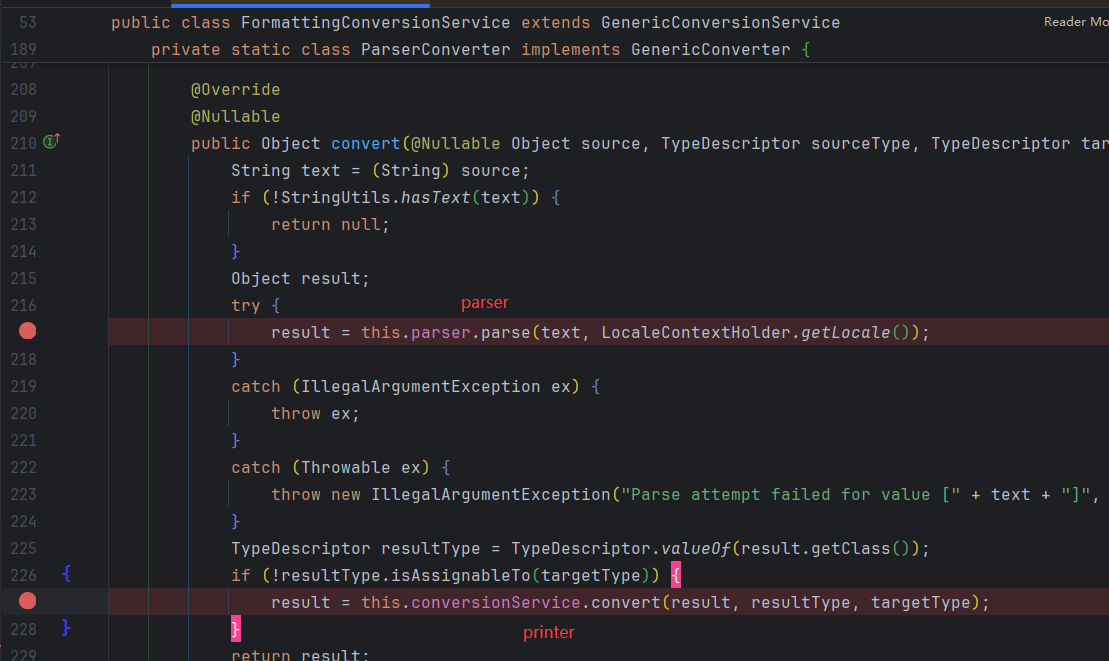Click the getLocale method call
This screenshot has width=1109, height=661.
coord(846,332)
